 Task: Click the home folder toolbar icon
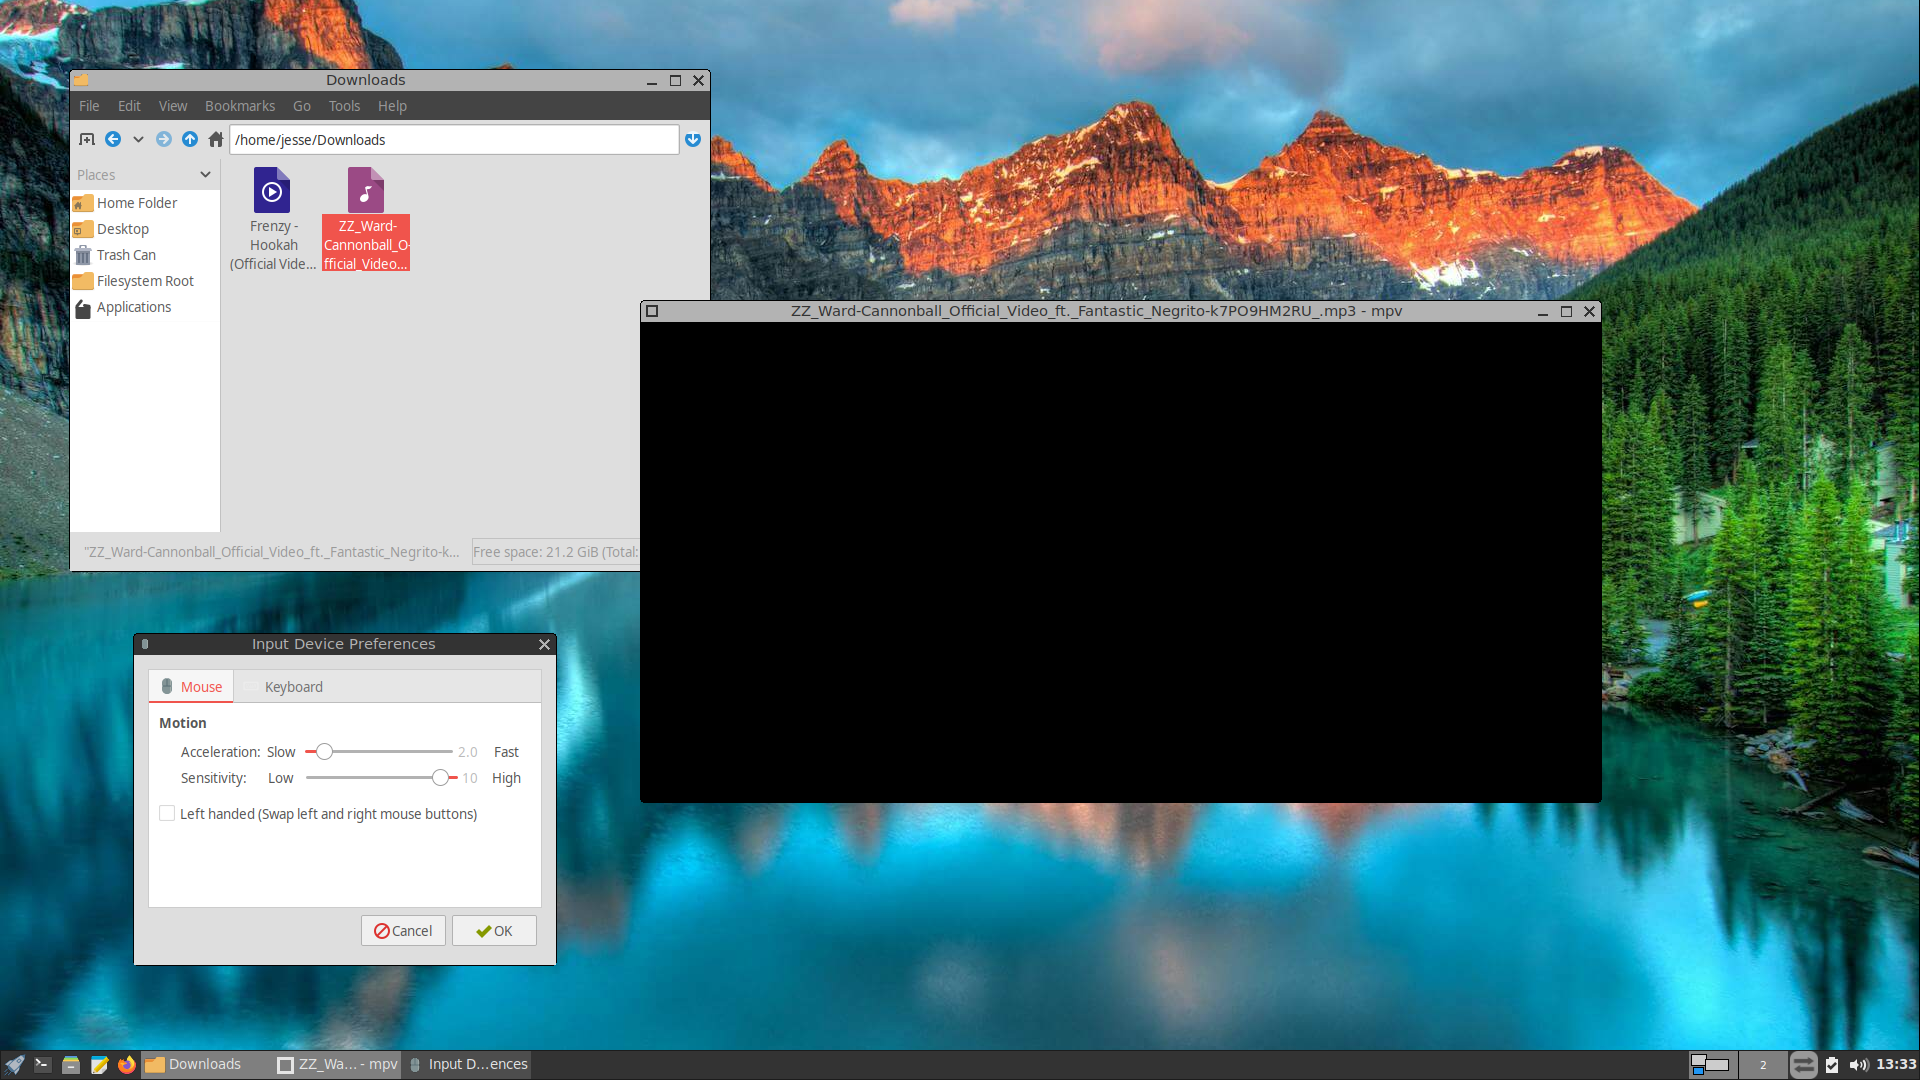(216, 140)
